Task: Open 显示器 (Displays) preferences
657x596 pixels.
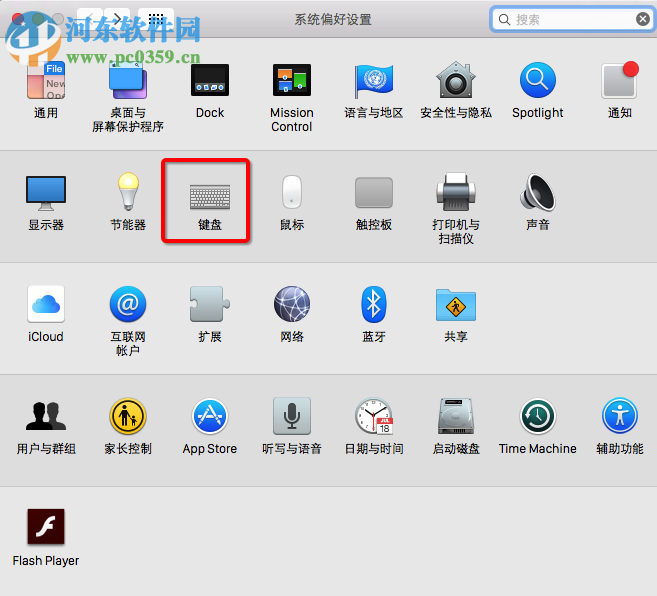Action: [x=46, y=192]
